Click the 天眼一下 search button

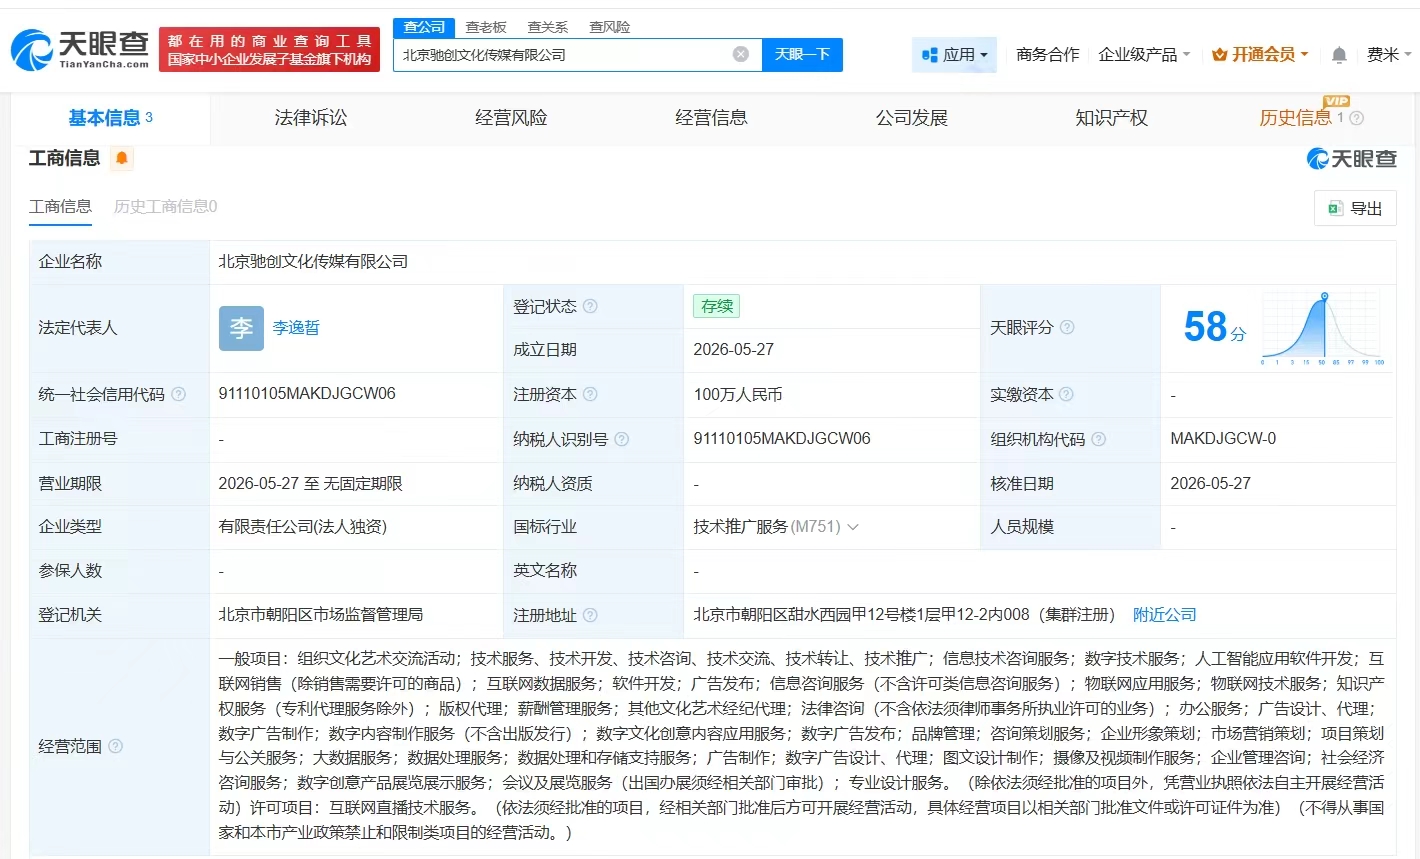click(802, 55)
